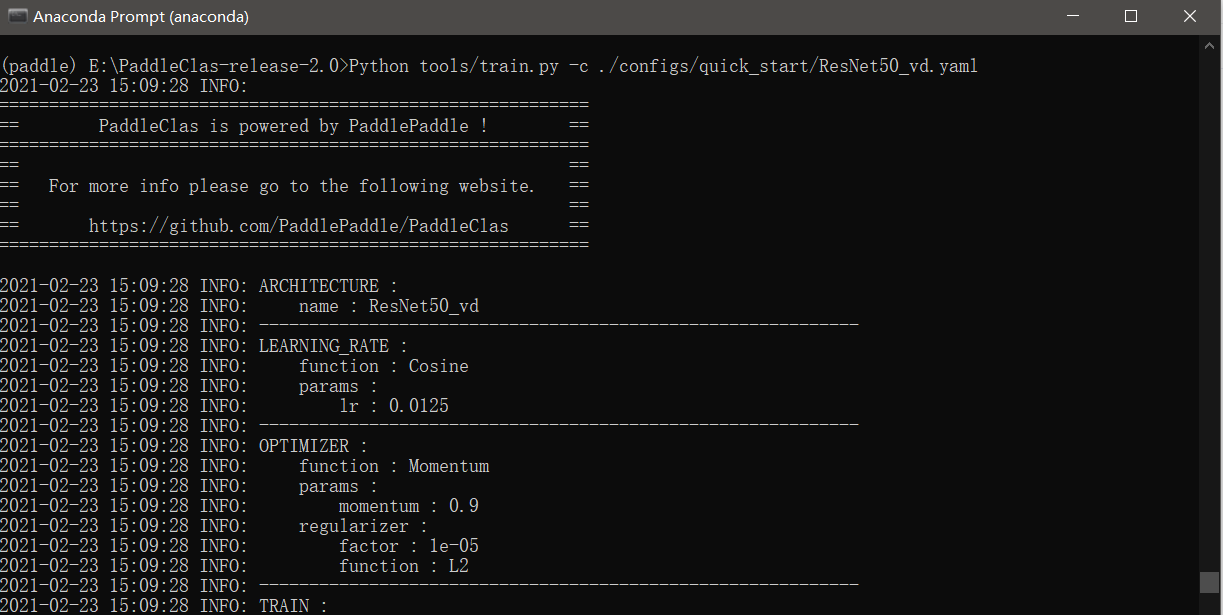Click the Momentum function text
This screenshot has height=615, width=1223.
tap(448, 465)
